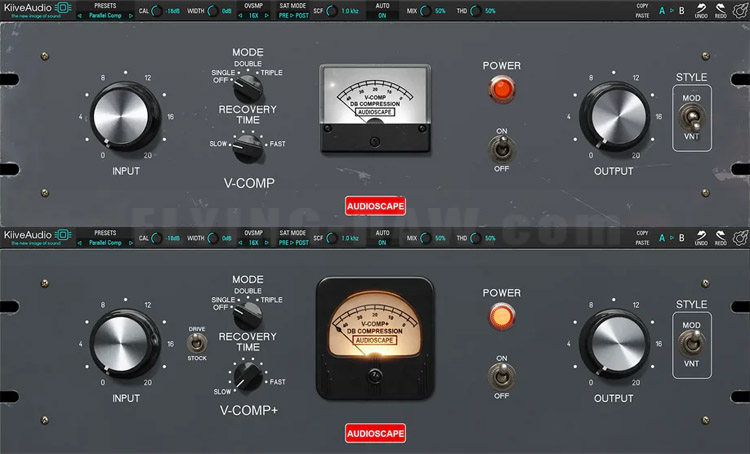Select state B in the V-COMP+ toolbar
Viewport: 750px width, 454px height.
click(x=682, y=238)
